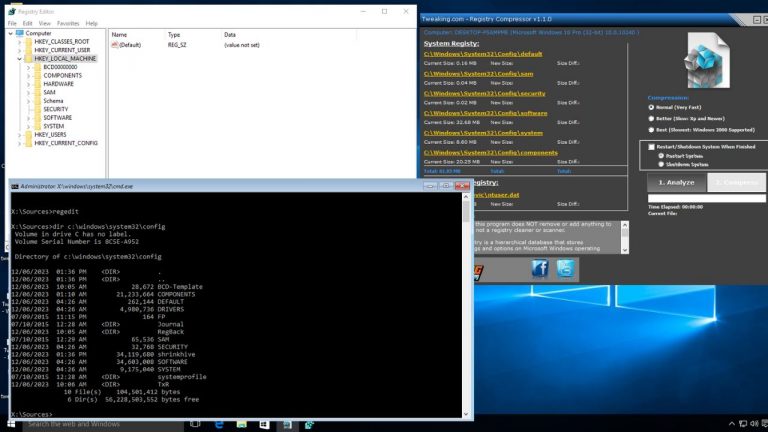Viewport: 768px width, 432px height.
Task: Select the Schema key in registry tree
Action: click(x=53, y=100)
